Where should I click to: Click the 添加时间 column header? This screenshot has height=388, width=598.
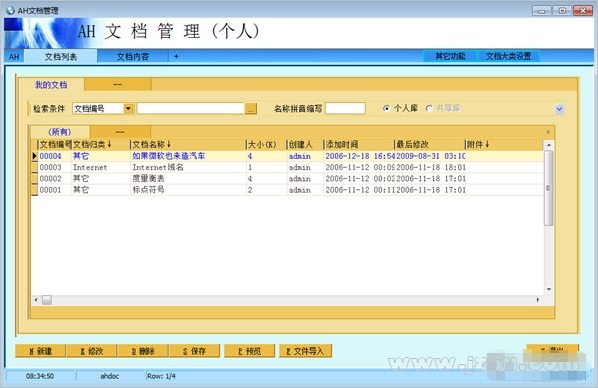coord(359,145)
